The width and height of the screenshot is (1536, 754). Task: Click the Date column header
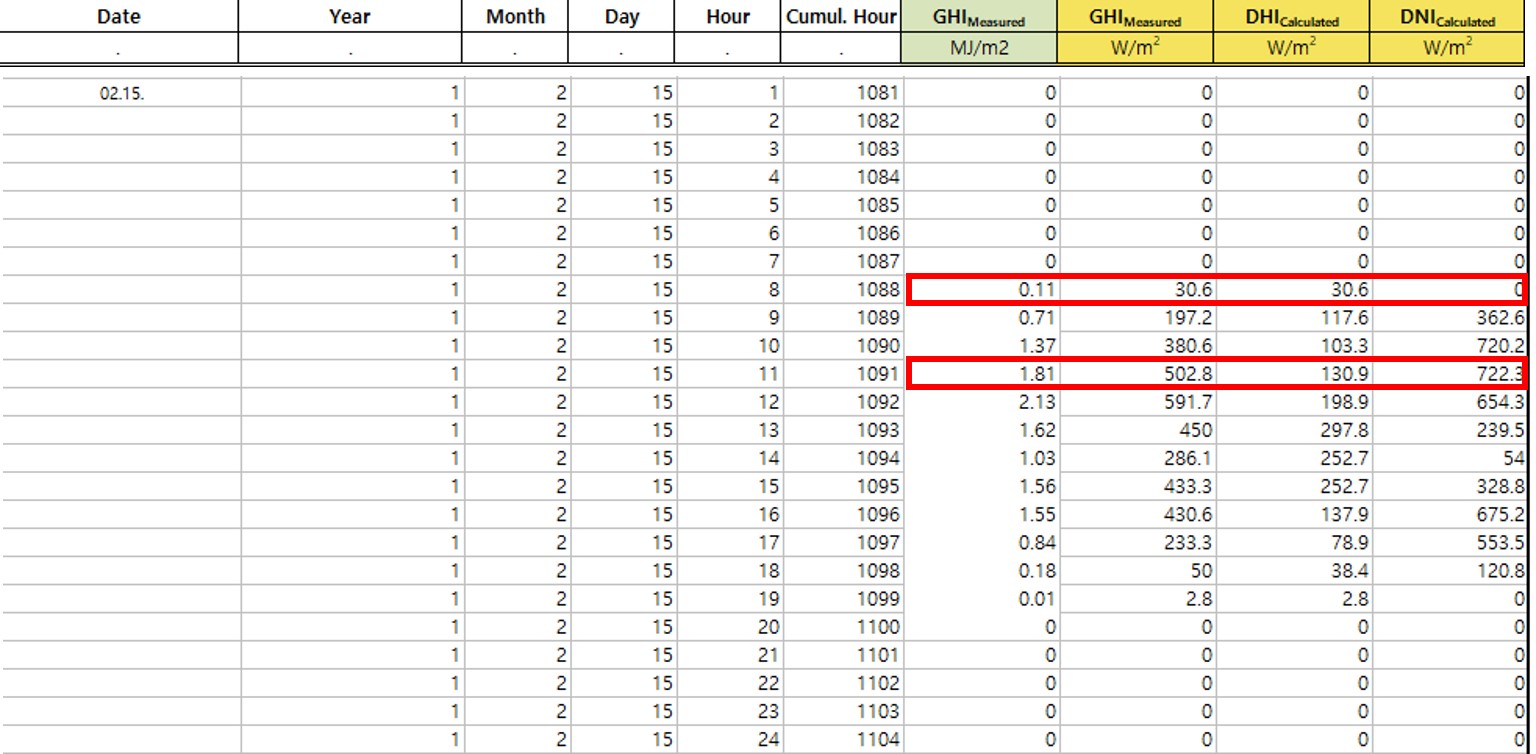click(x=118, y=17)
